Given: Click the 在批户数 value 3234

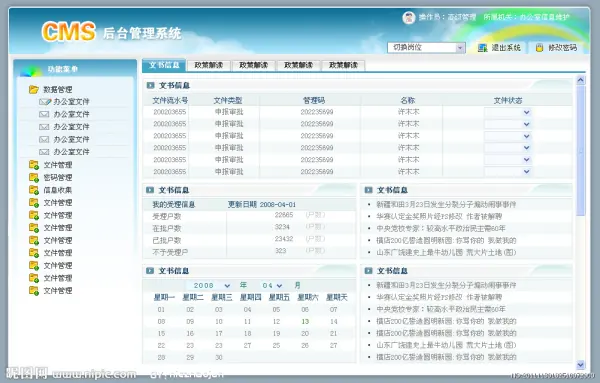Looking at the screenshot, I should [x=282, y=227].
